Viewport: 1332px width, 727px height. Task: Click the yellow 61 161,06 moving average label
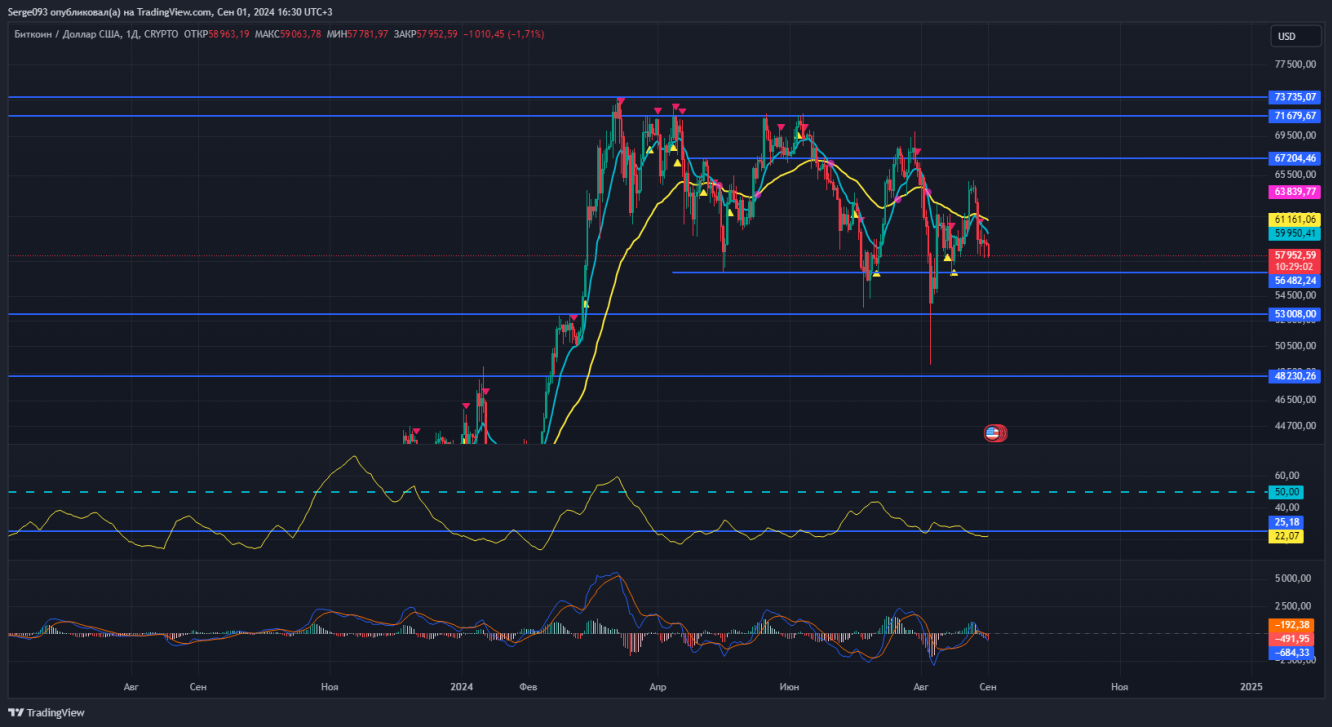click(1295, 219)
